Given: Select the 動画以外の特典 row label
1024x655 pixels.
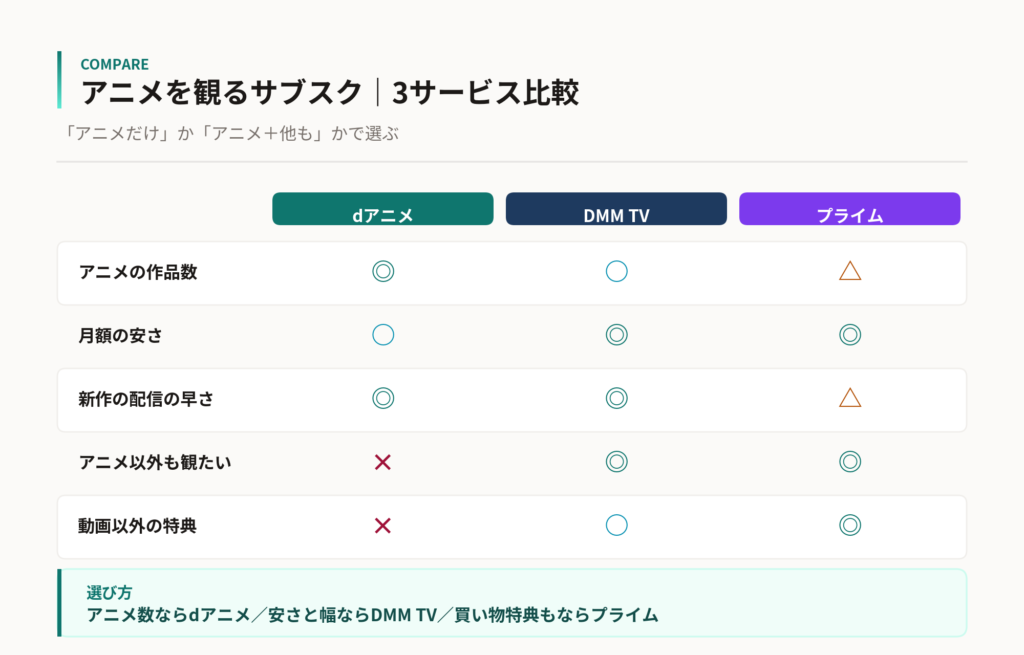Looking at the screenshot, I should pyautogui.click(x=137, y=525).
